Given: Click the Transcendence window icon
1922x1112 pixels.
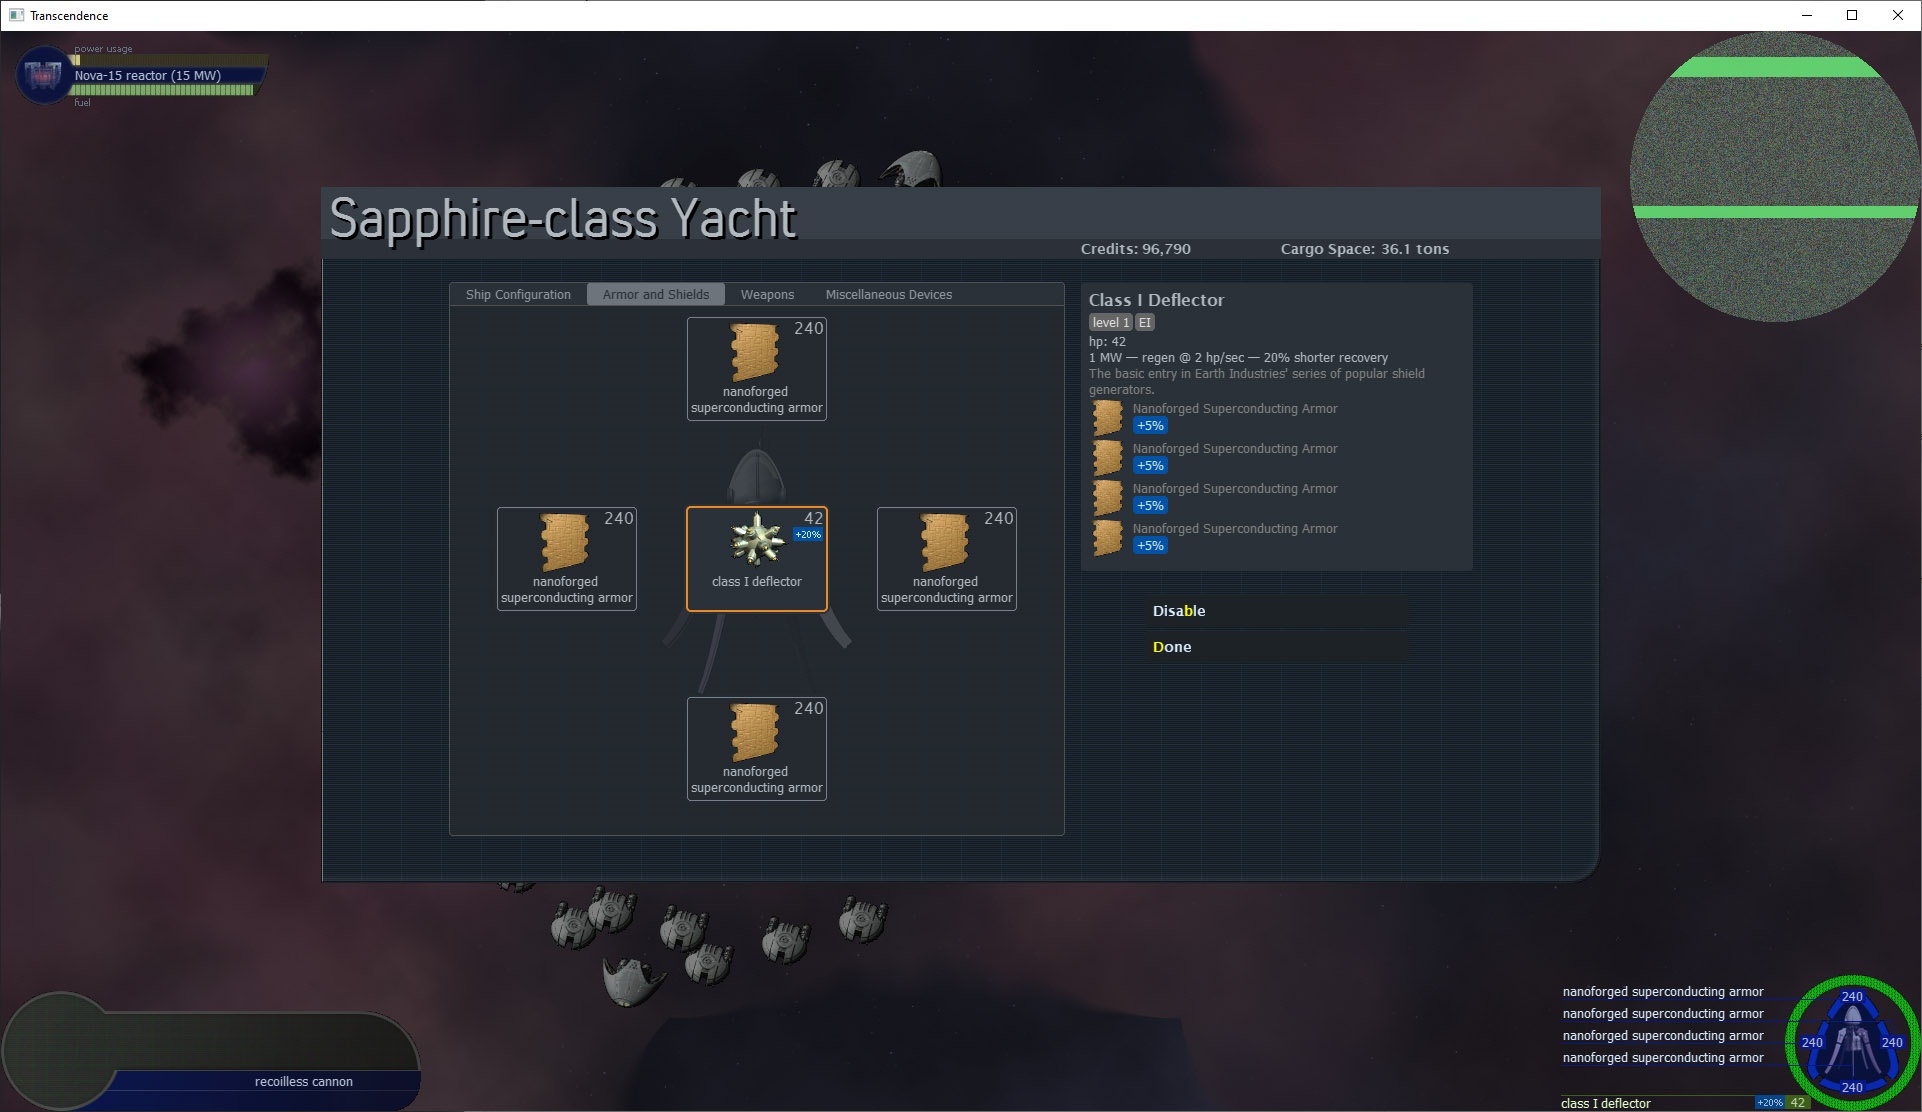Looking at the screenshot, I should (x=16, y=15).
